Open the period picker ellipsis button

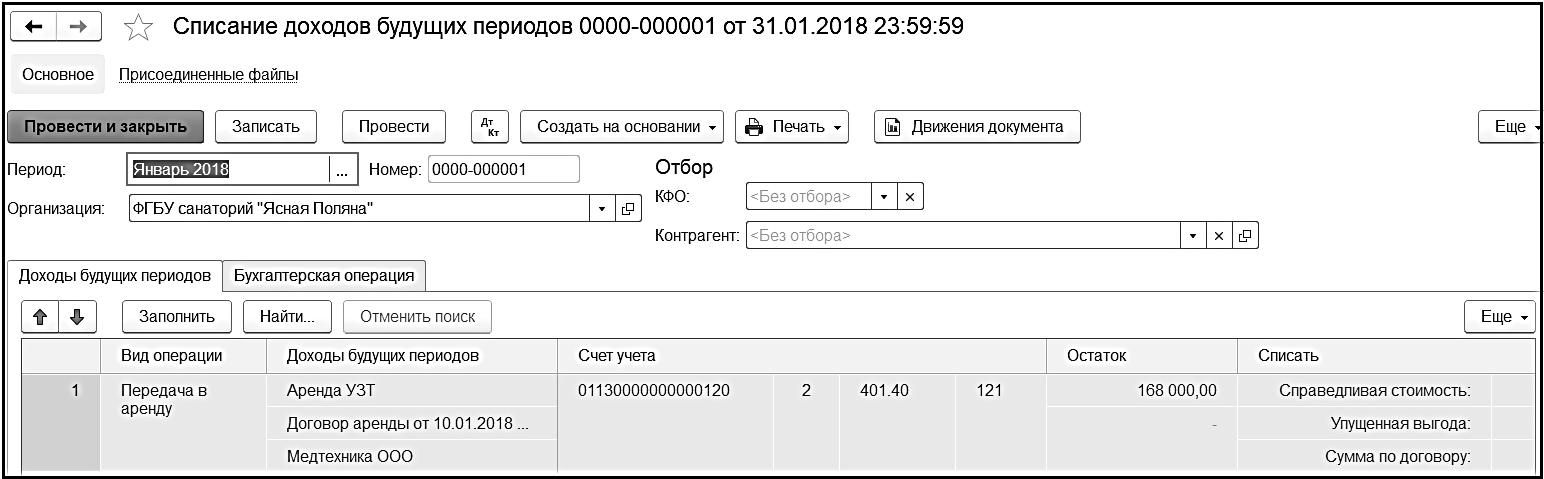point(343,171)
